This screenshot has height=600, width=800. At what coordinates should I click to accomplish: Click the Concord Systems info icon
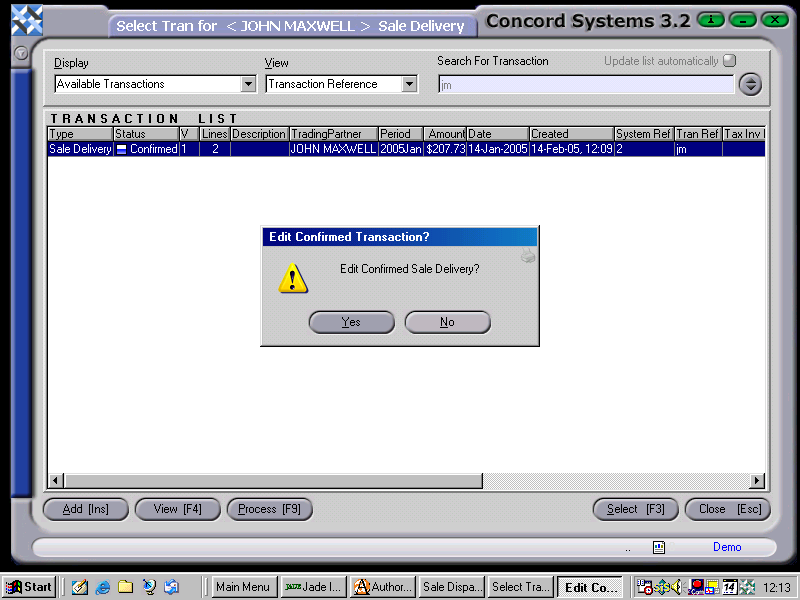(710, 20)
